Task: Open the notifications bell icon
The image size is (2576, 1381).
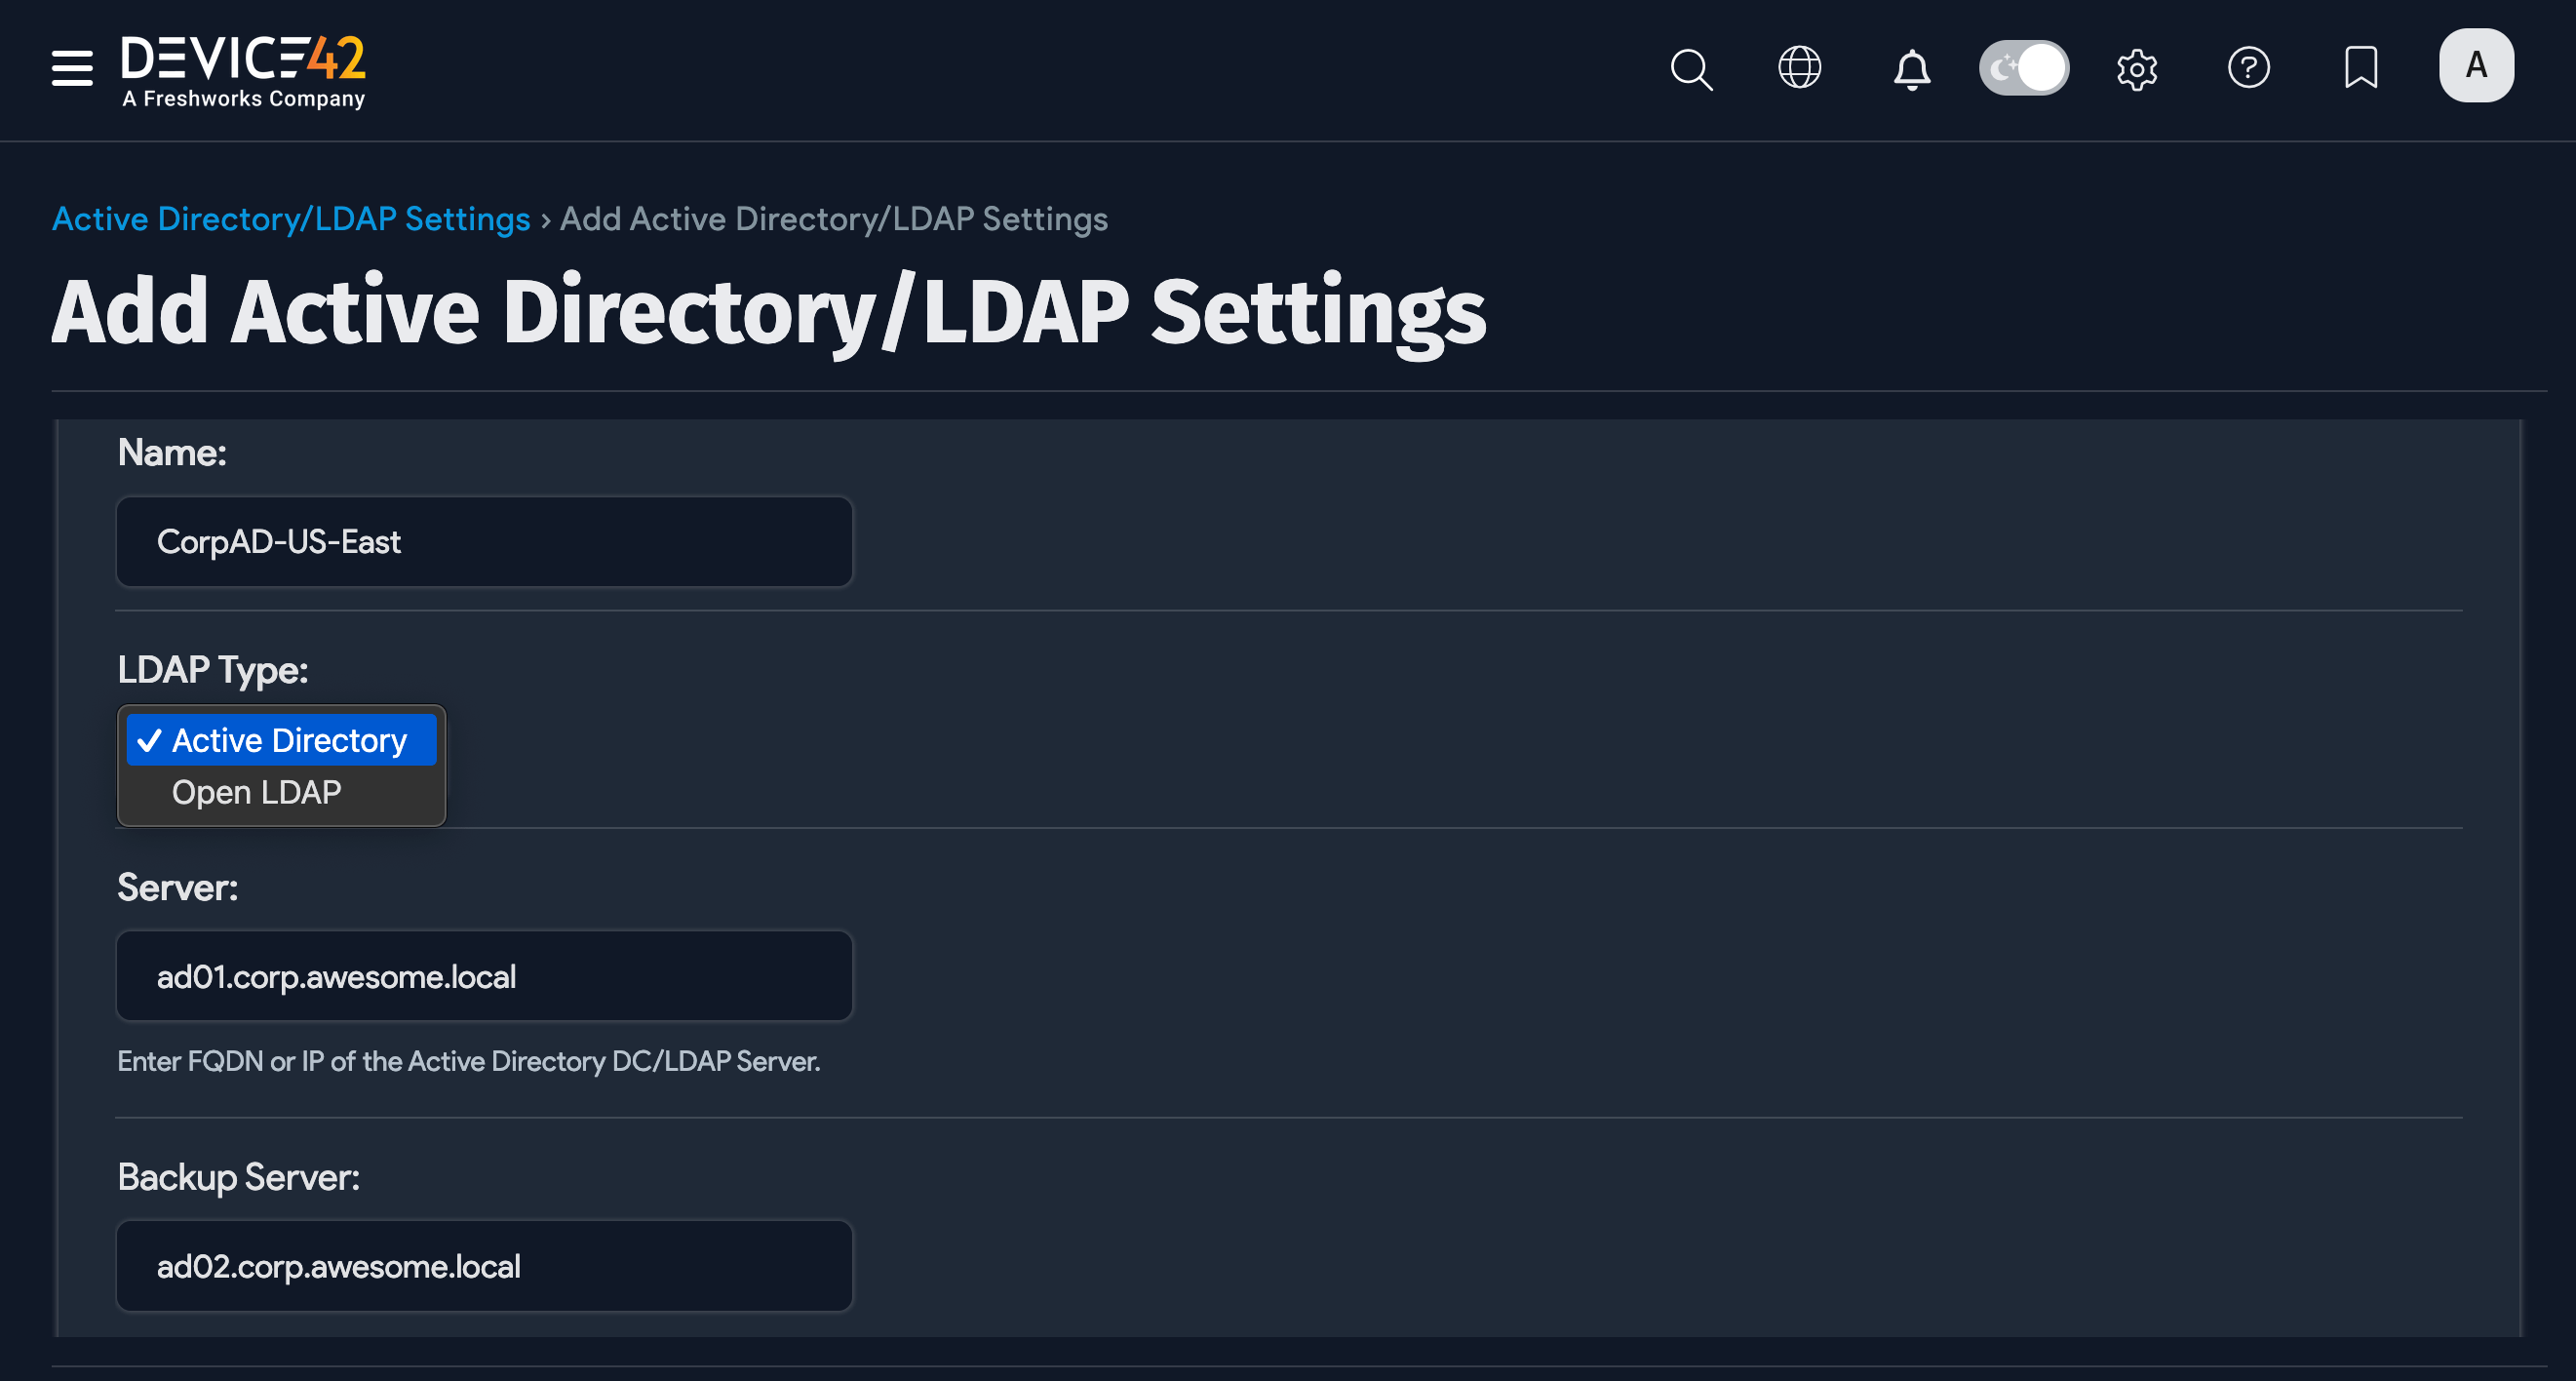Action: coord(1911,69)
